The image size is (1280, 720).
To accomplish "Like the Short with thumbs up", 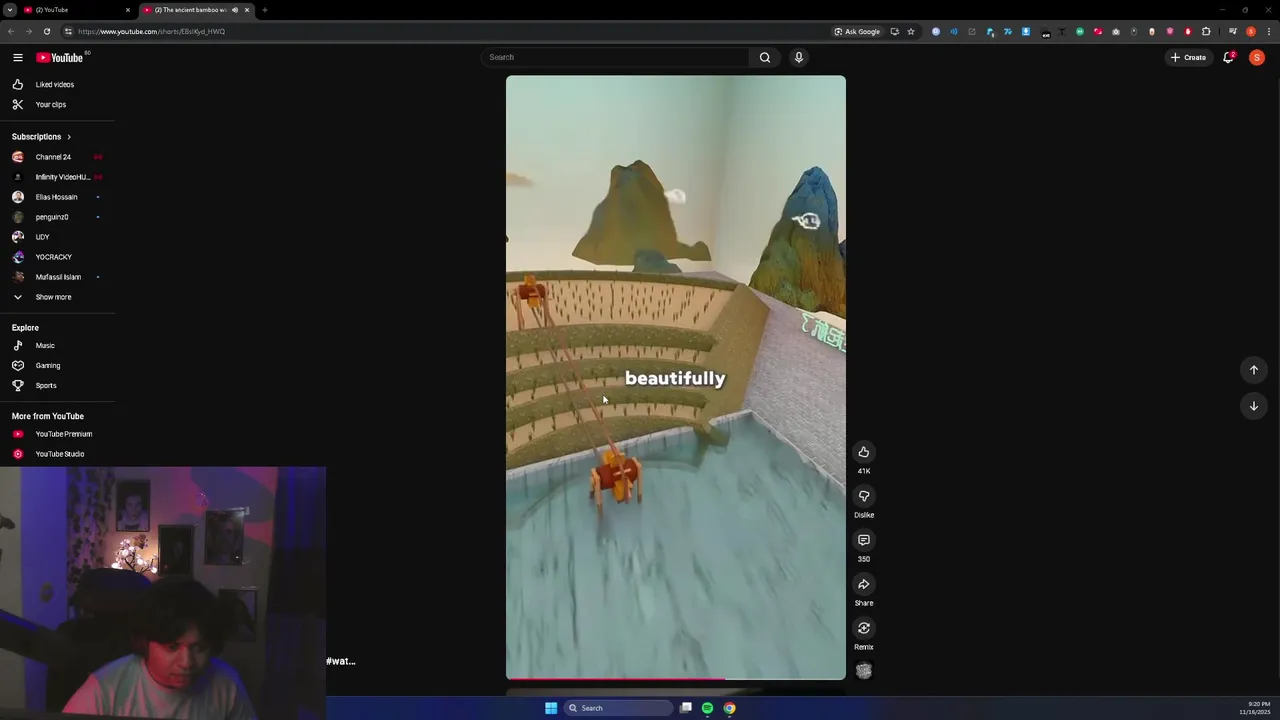I will 864,452.
